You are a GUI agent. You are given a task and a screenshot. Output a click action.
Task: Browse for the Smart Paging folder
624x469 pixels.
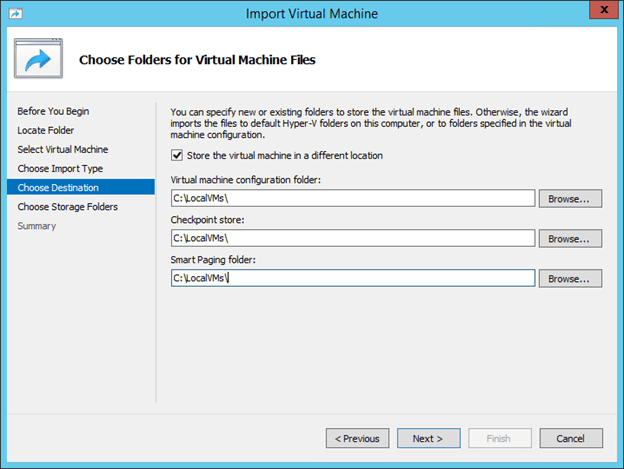(x=570, y=278)
